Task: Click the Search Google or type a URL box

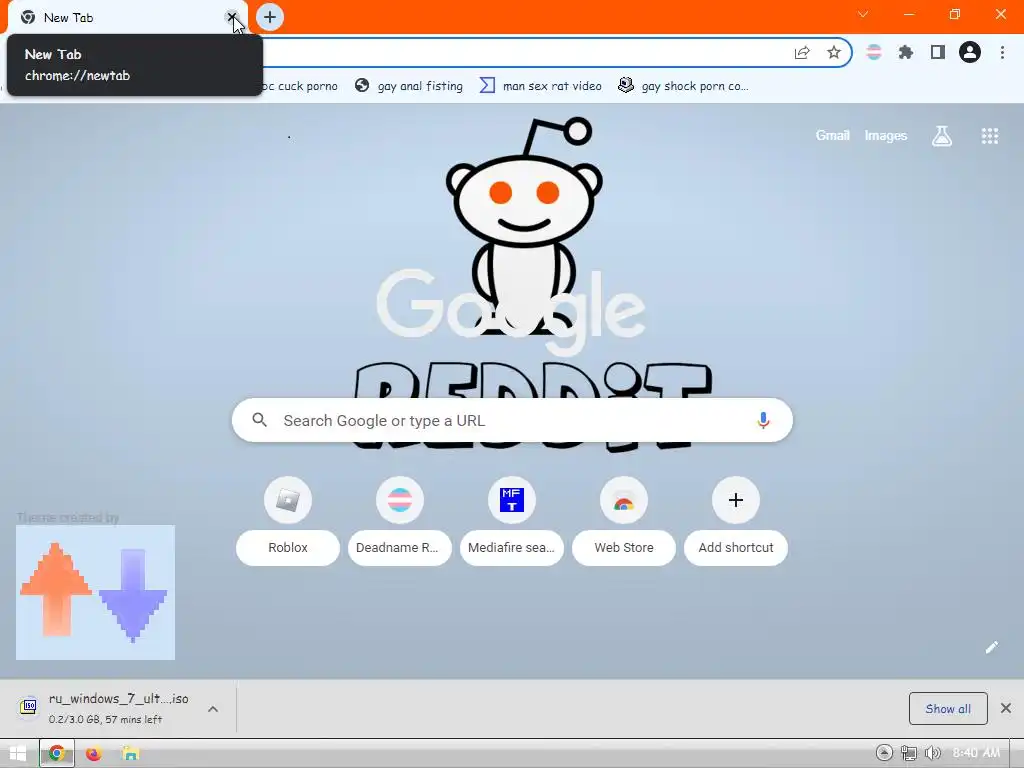Action: click(512, 420)
